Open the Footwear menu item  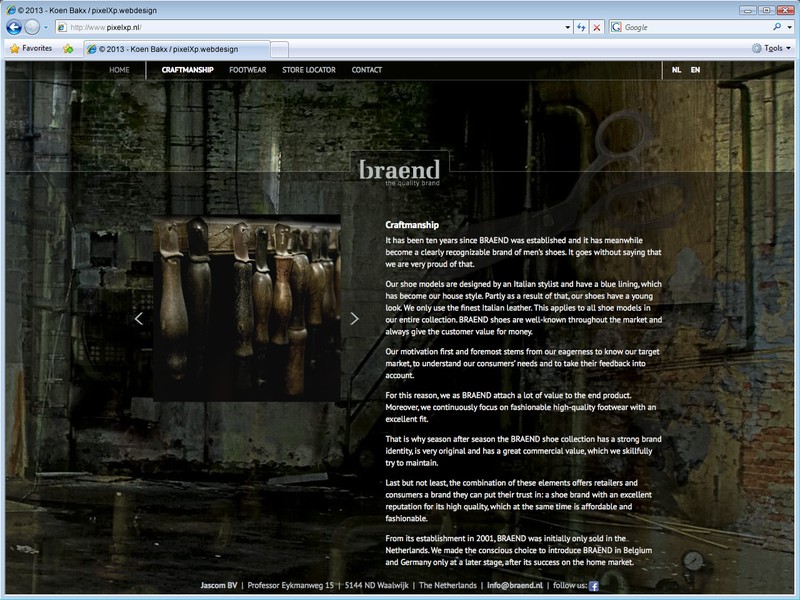pyautogui.click(x=247, y=70)
